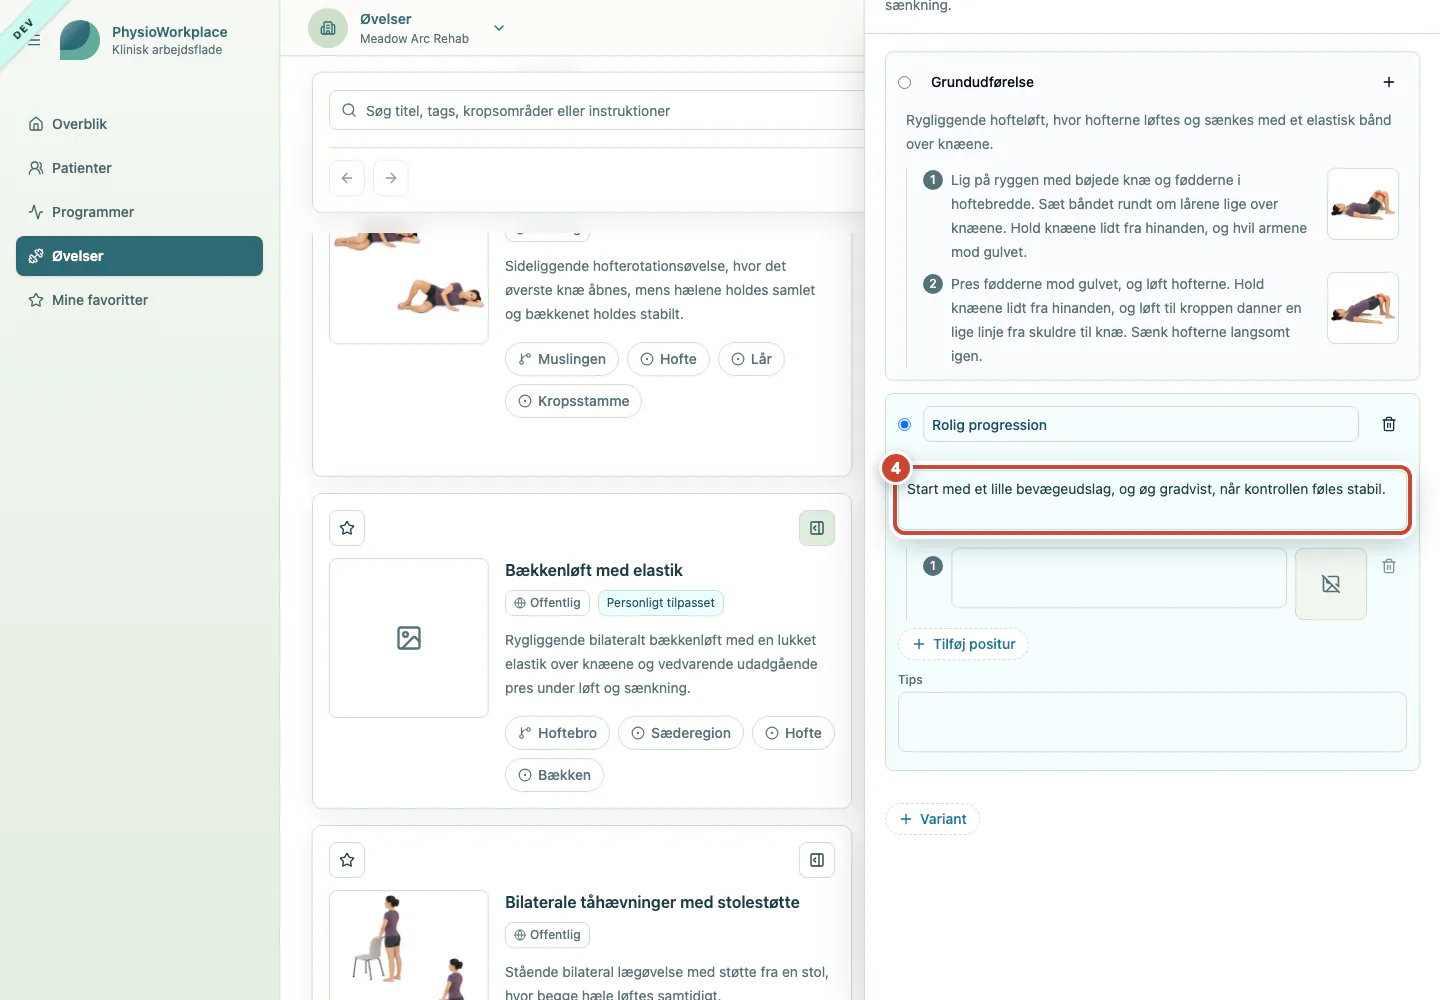Filter by the Hoftebro tag

point(557,733)
